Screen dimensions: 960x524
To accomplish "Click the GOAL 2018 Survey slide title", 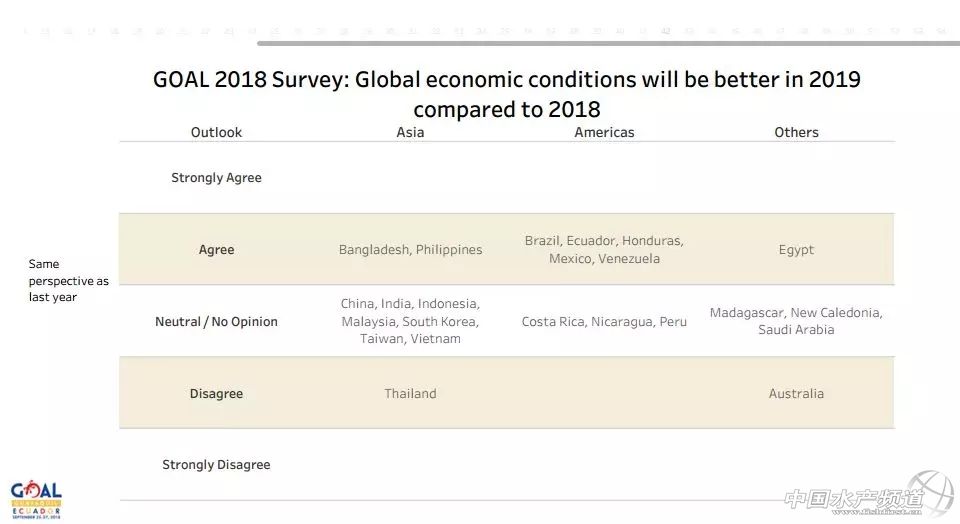I will pos(506,93).
